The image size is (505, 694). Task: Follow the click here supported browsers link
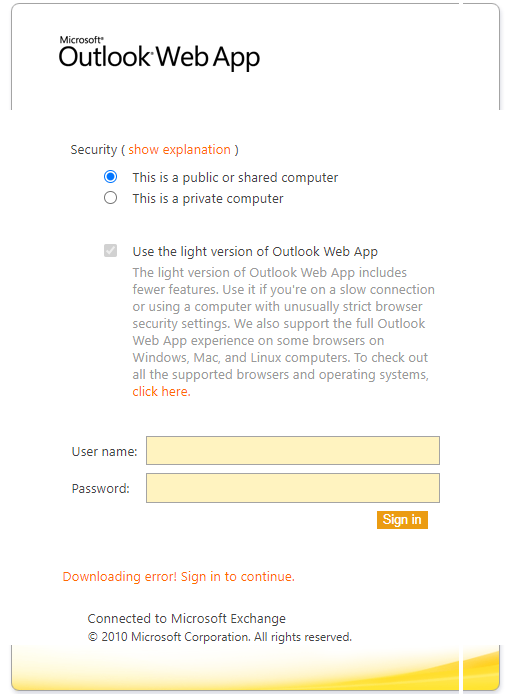pos(161,391)
